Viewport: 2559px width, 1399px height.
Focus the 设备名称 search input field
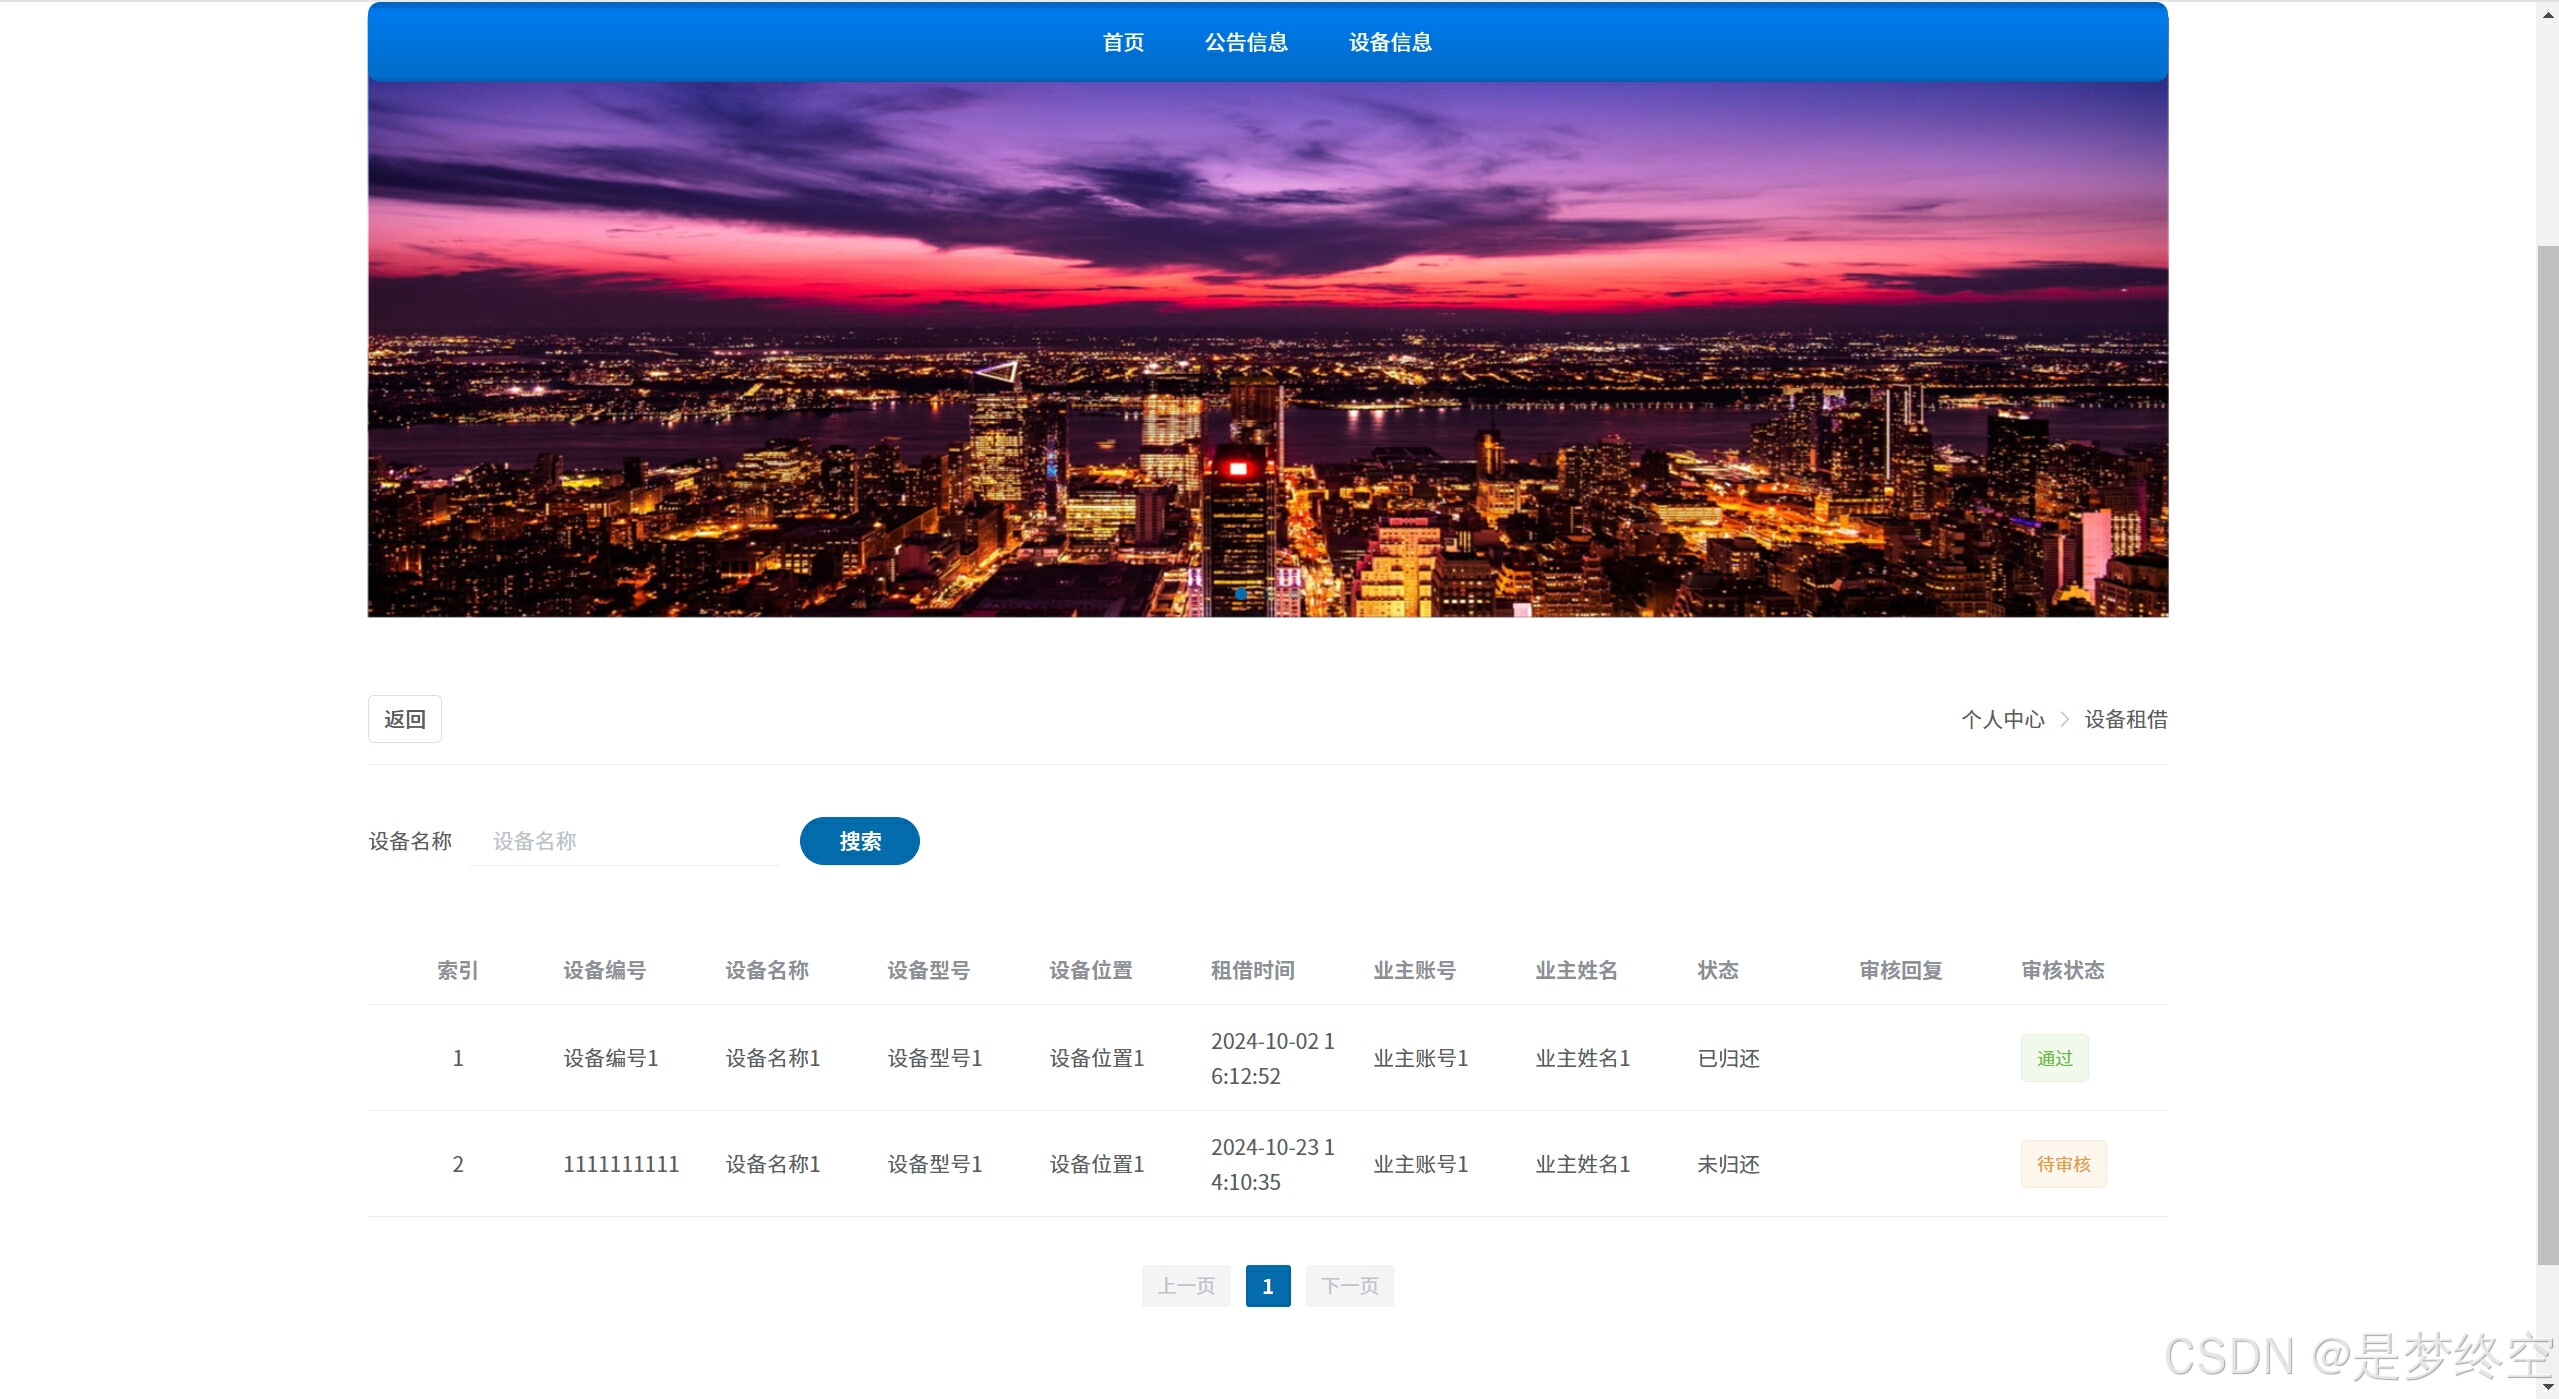click(x=625, y=841)
